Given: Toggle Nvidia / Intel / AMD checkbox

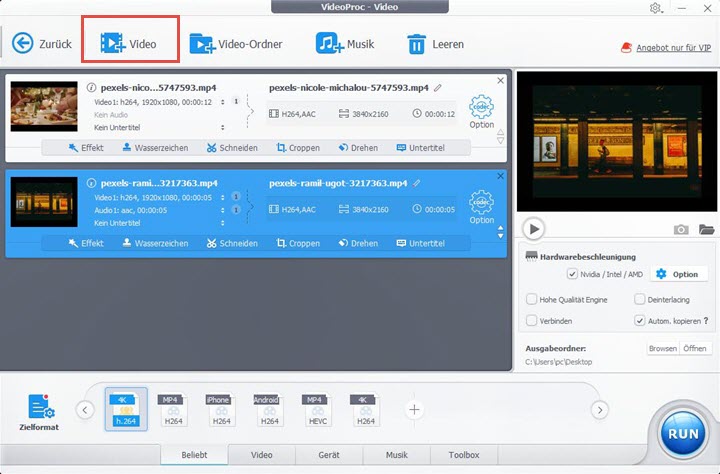Looking at the screenshot, I should point(572,274).
